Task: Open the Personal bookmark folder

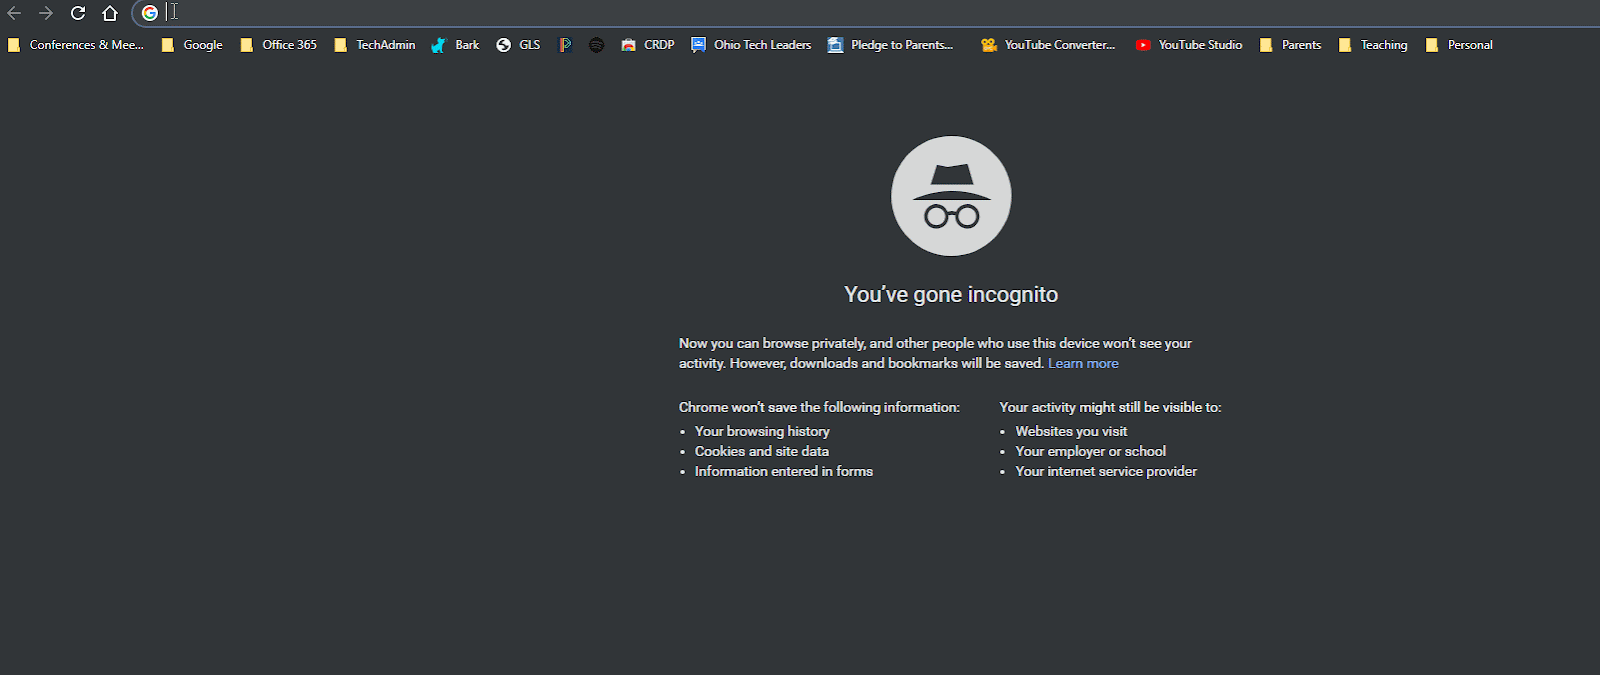Action: 1459,45
